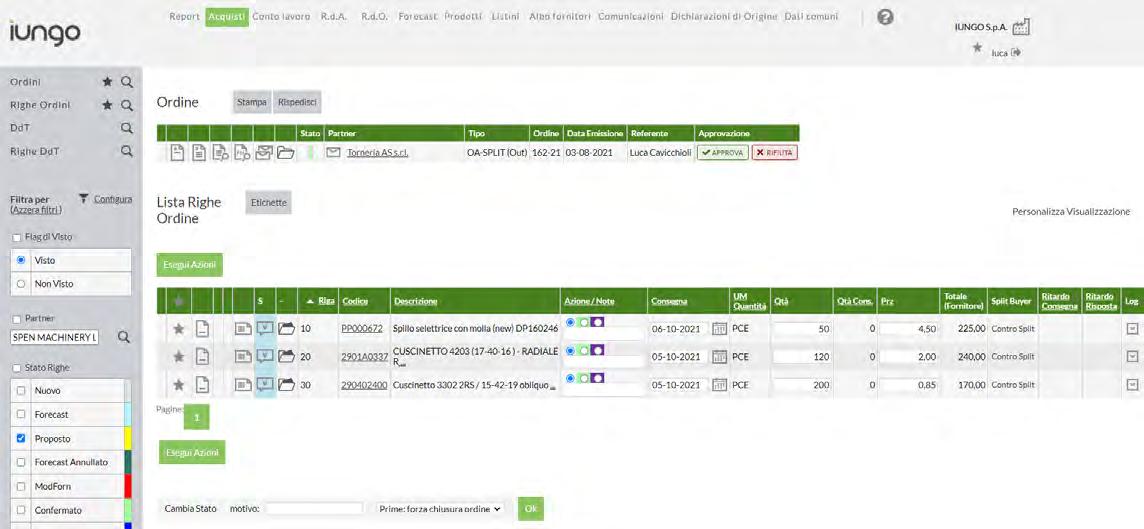Reject the order with the RIFIUTA button
The width and height of the screenshot is (1144, 529).
click(x=775, y=153)
